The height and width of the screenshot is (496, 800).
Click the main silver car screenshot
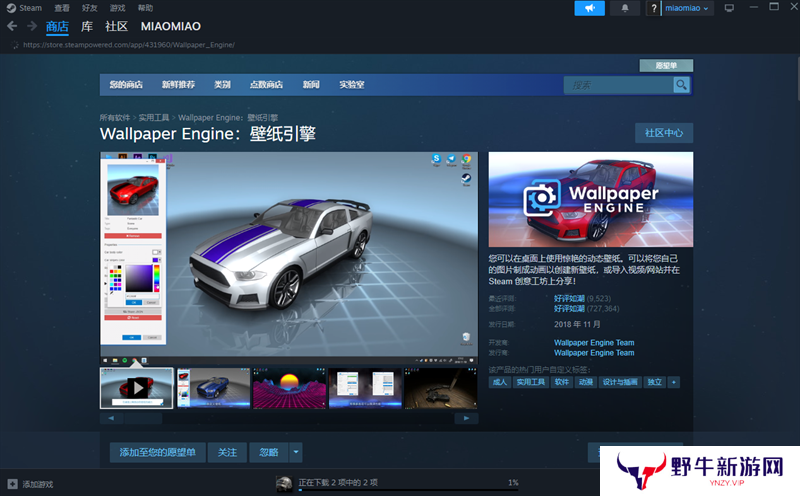click(x=289, y=259)
